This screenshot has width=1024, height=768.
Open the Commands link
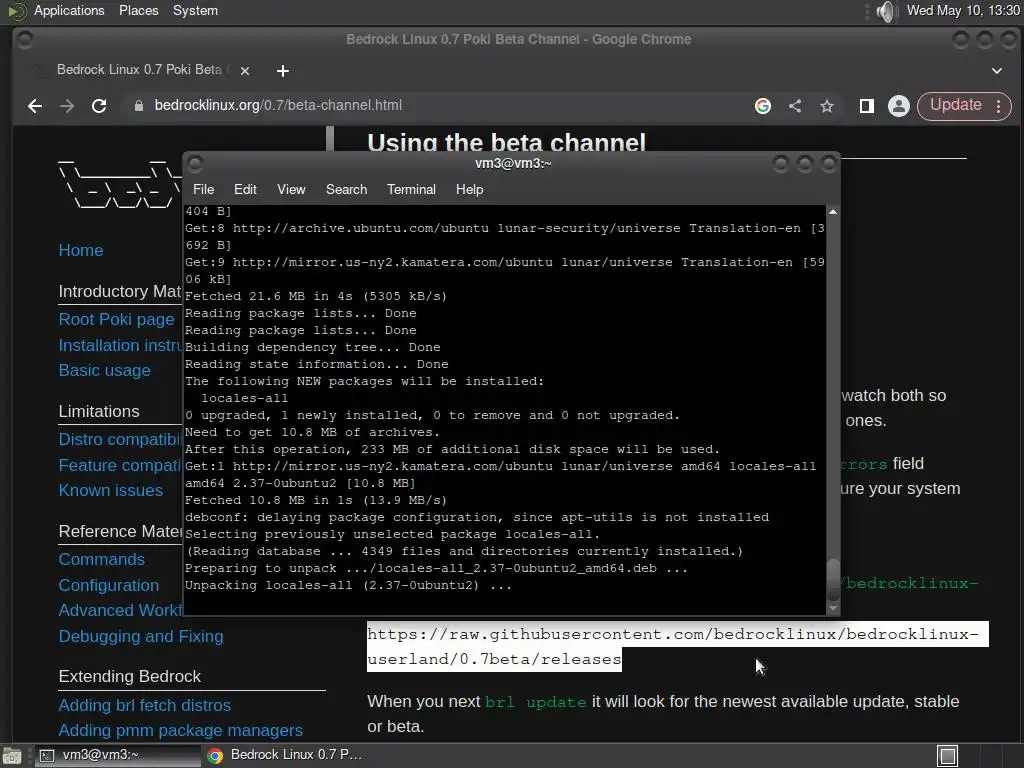coord(101,560)
